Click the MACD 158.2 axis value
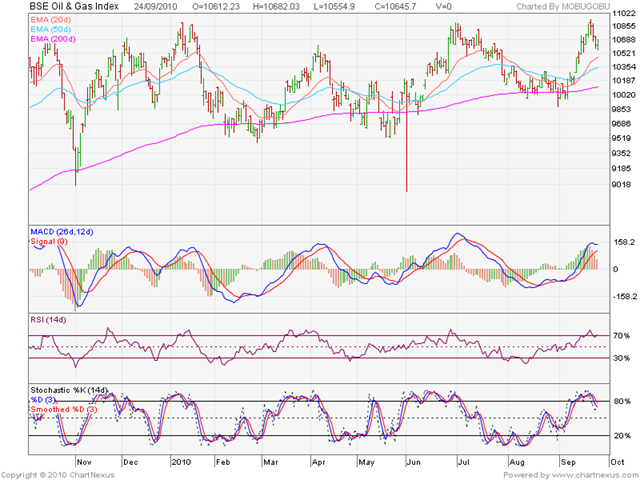The image size is (640, 480). point(624,242)
